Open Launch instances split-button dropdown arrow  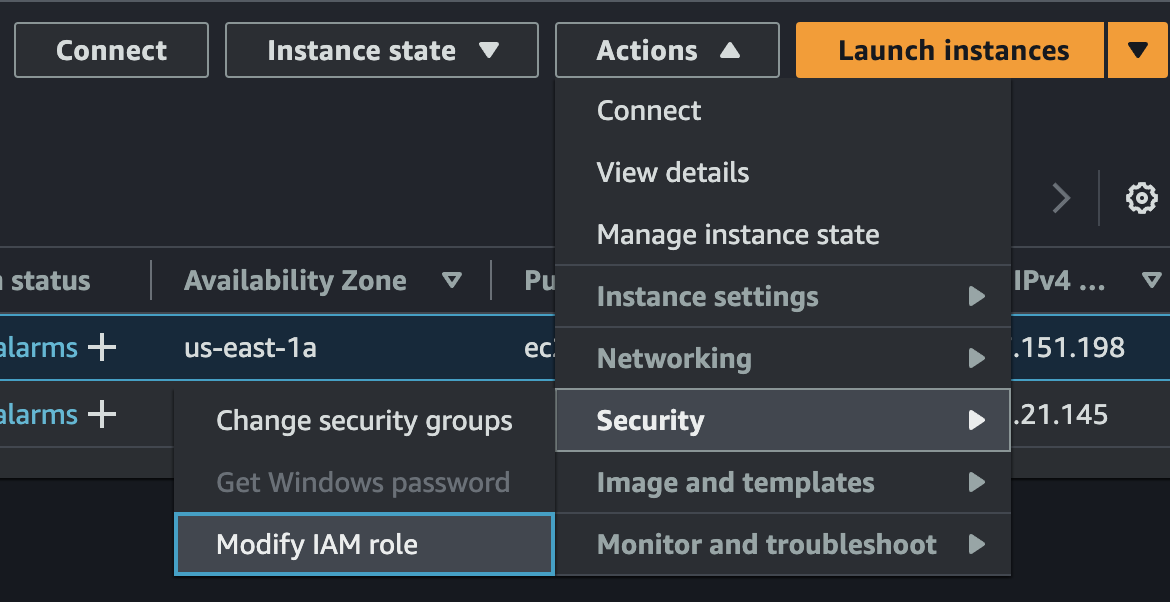(x=1138, y=50)
